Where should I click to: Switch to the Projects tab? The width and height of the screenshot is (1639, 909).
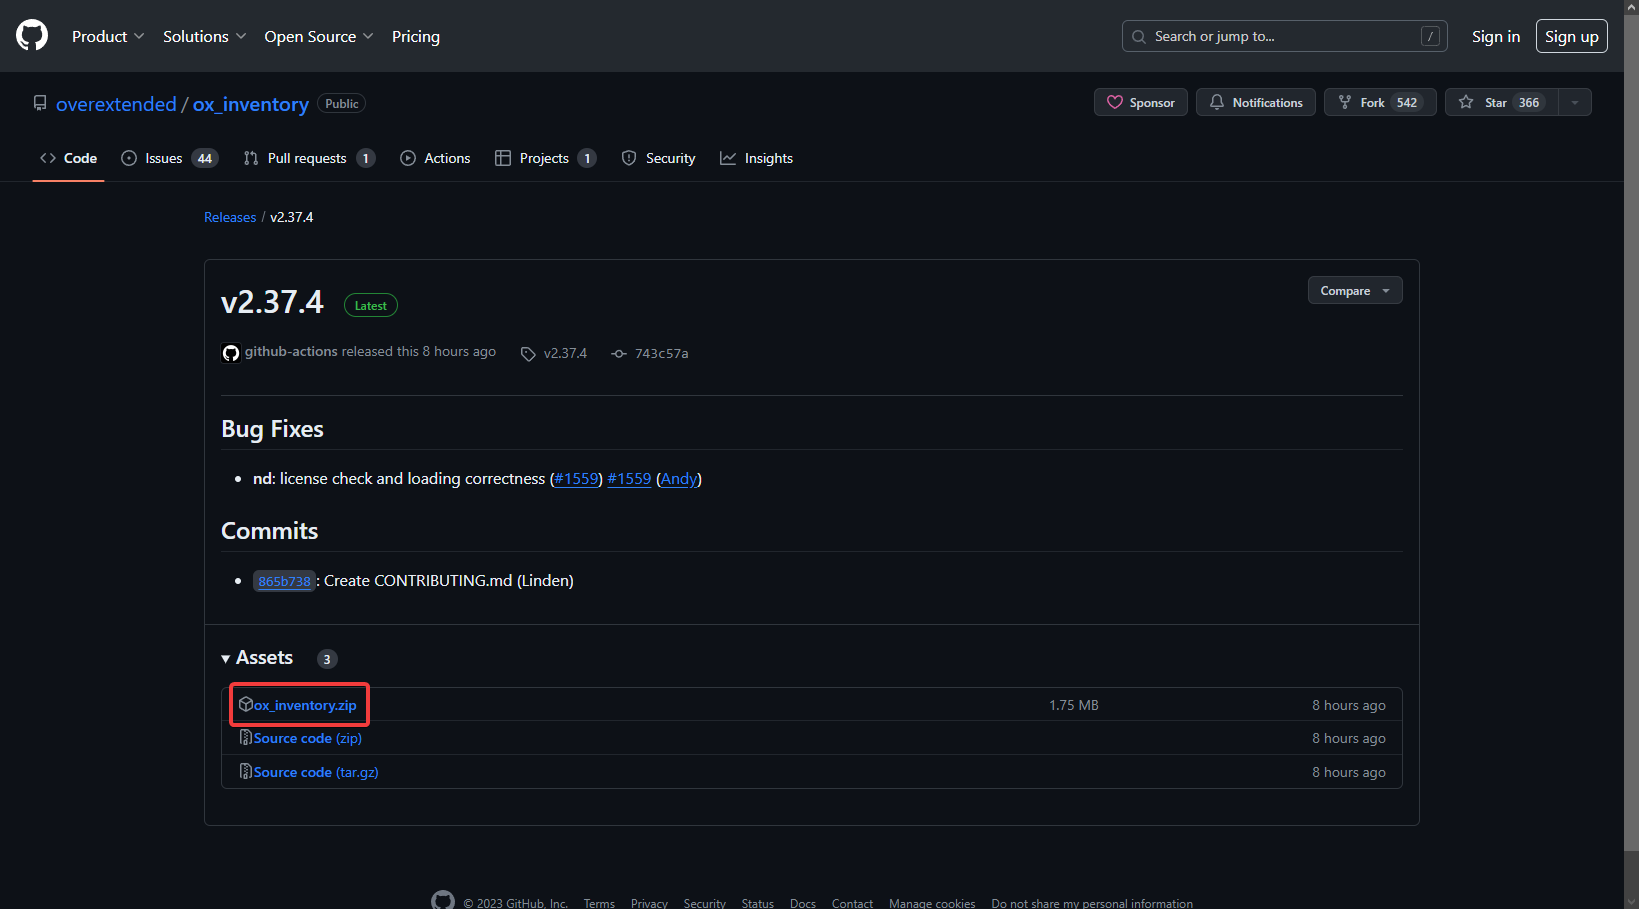545,158
